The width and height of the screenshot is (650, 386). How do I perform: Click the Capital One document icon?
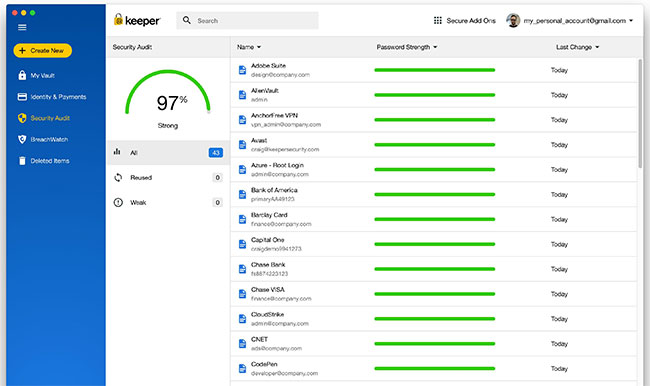point(243,244)
